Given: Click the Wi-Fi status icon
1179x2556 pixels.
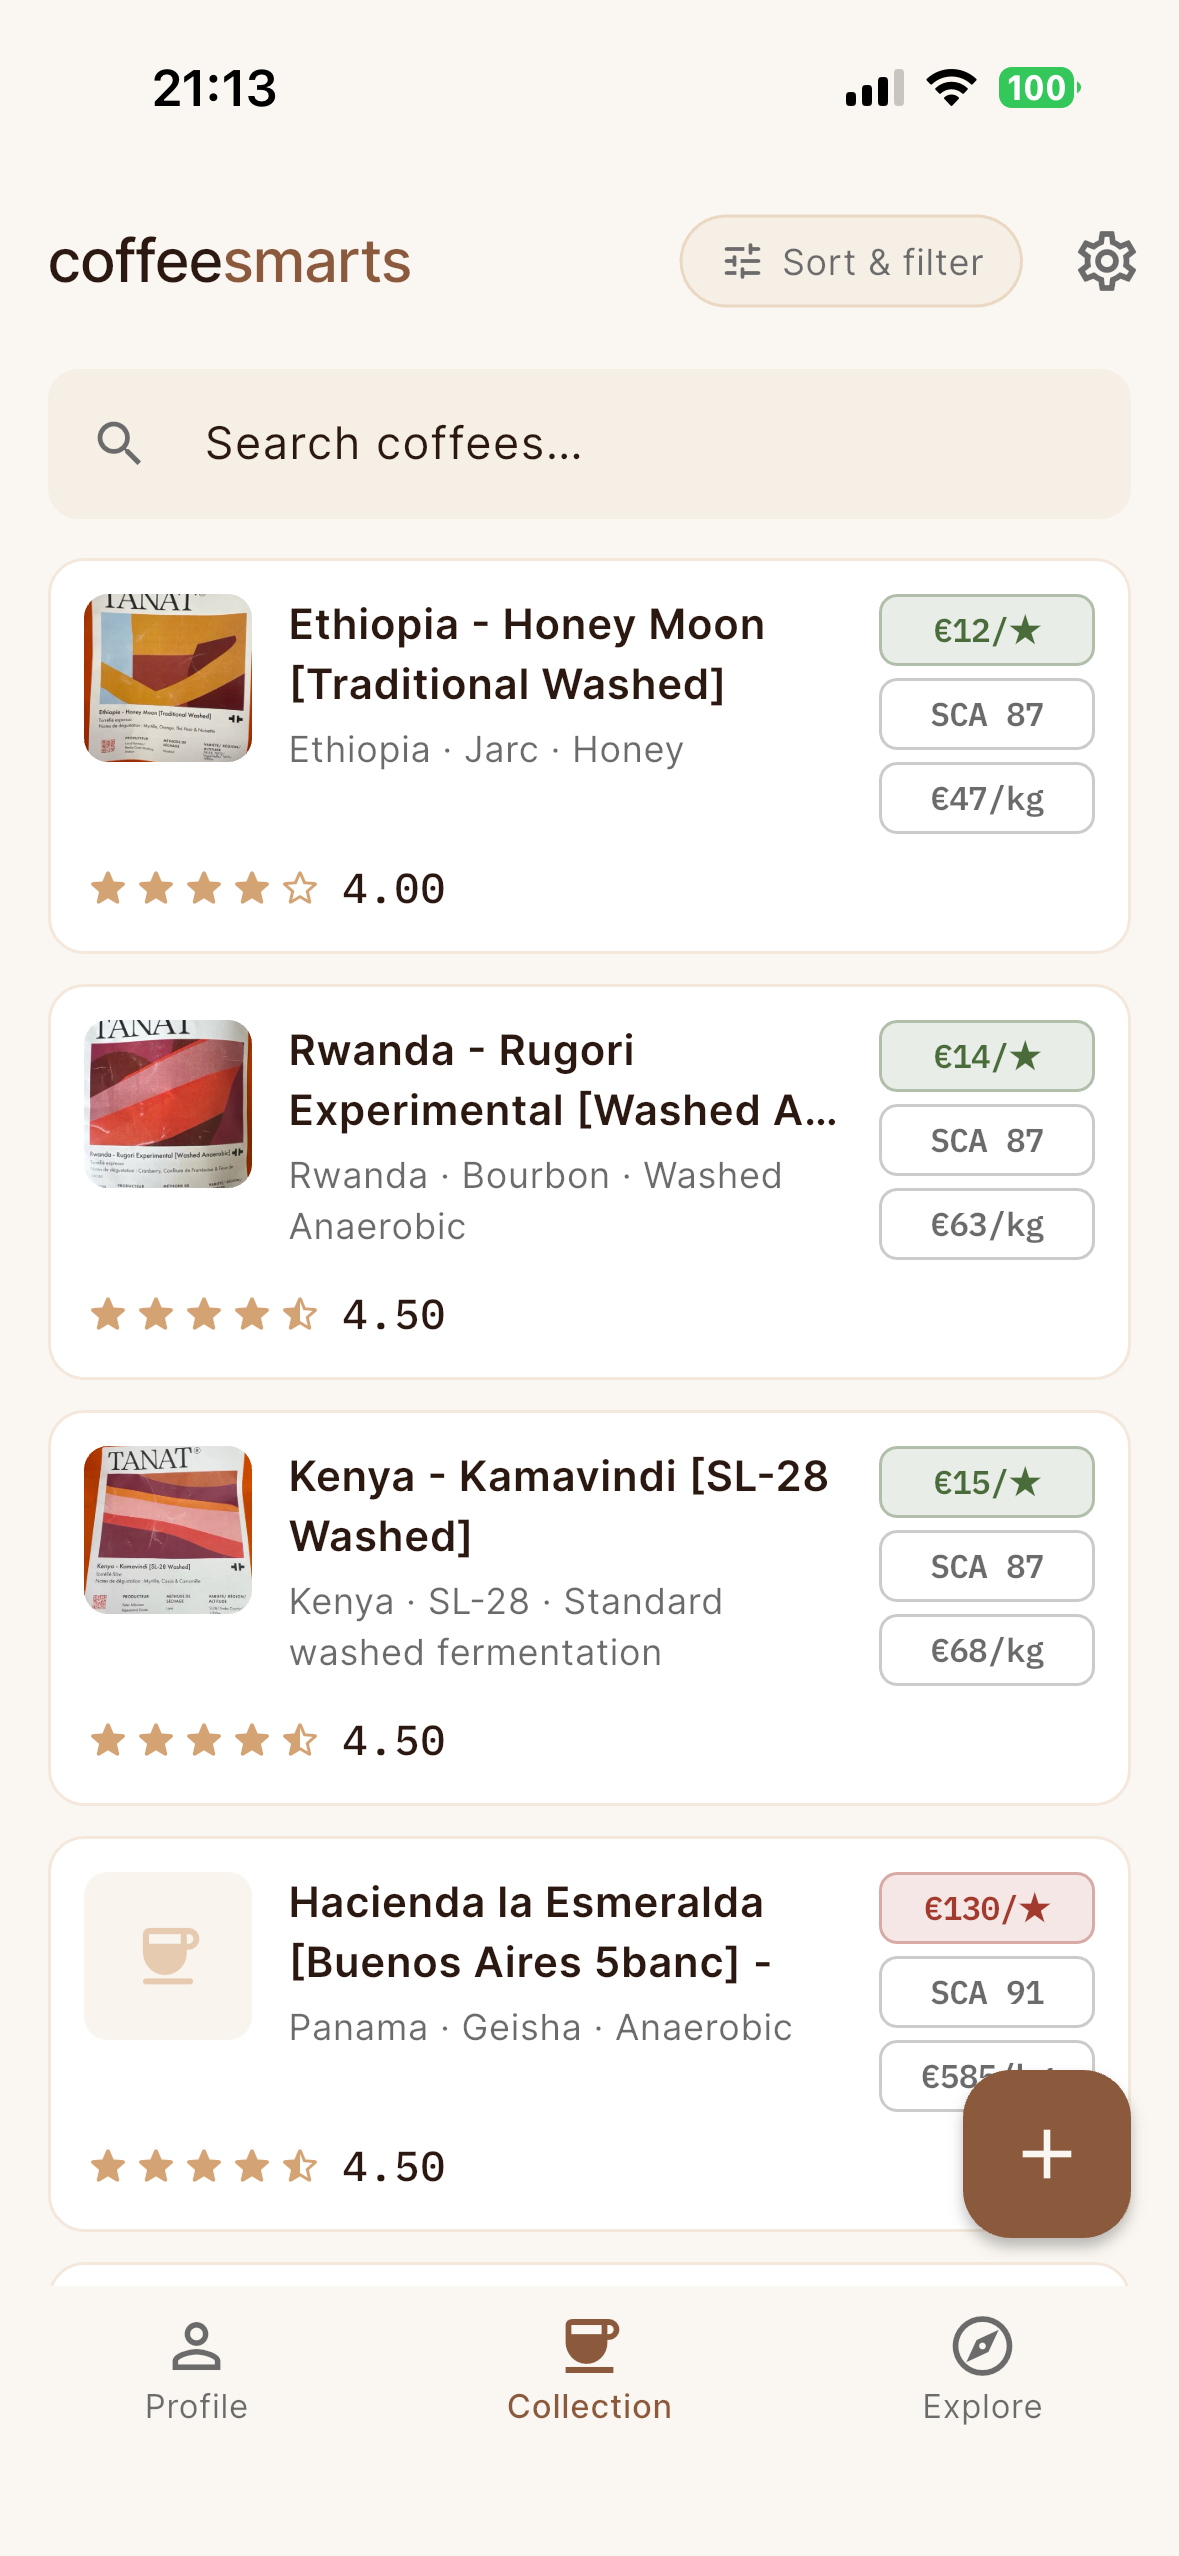Looking at the screenshot, I should pos(951,88).
